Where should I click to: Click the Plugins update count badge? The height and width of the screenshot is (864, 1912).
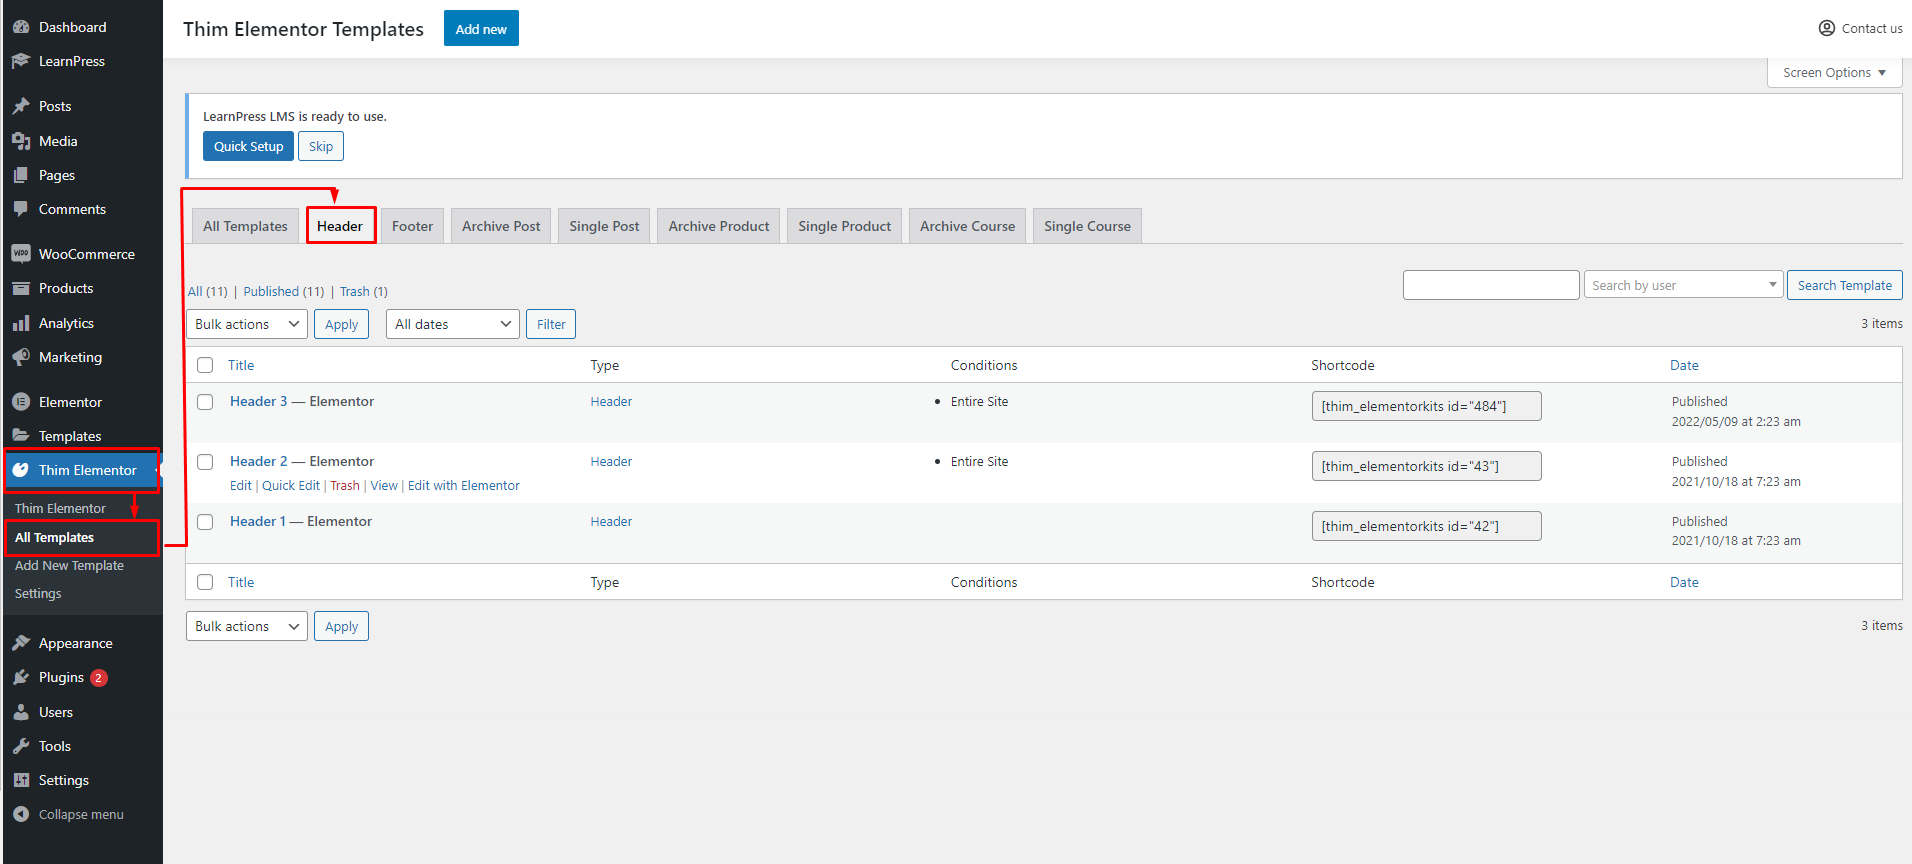tap(98, 678)
